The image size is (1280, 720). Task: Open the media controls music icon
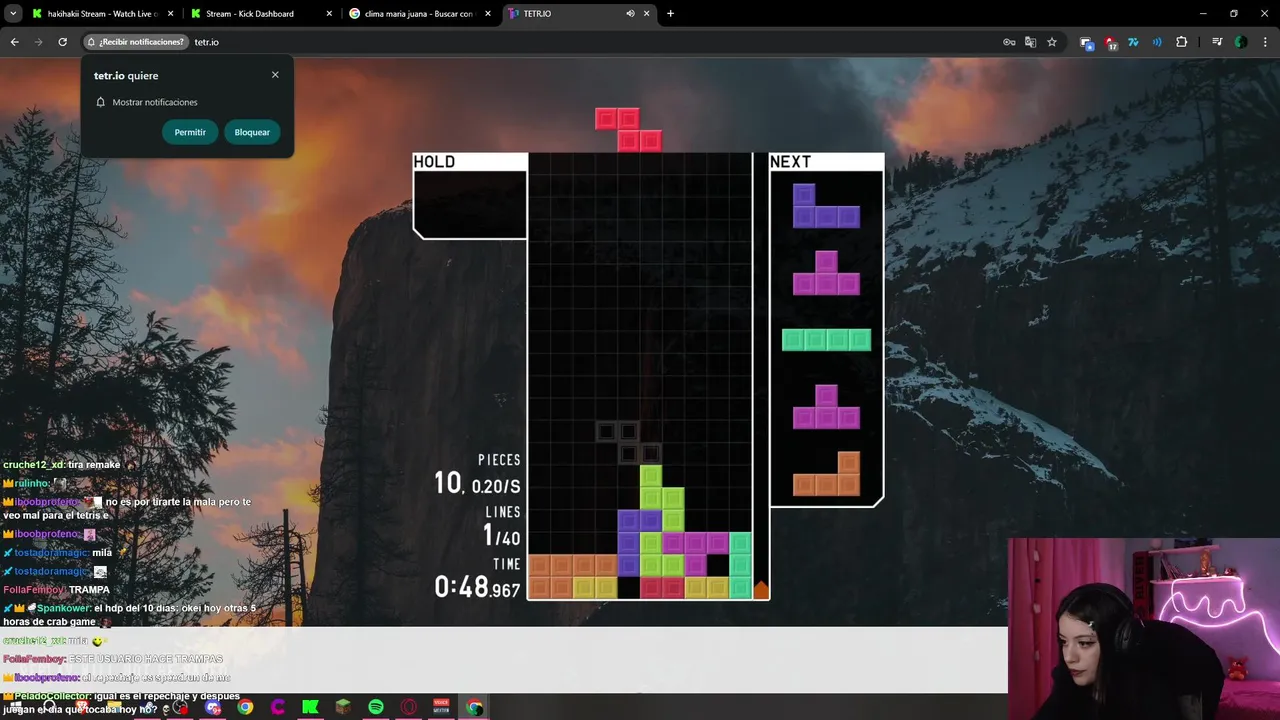1217,42
